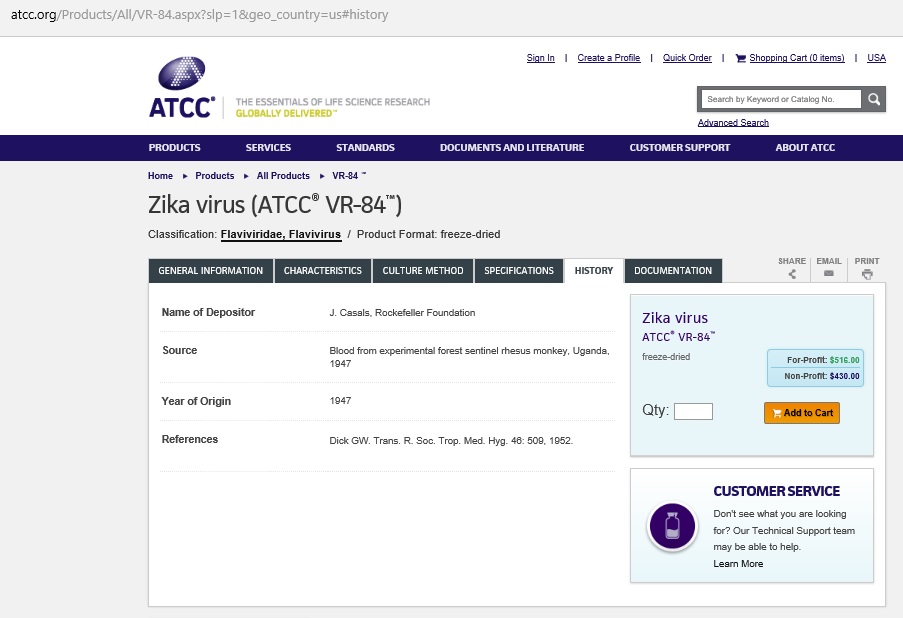
Task: Open Shopping Cart (0 items) link
Action: (x=797, y=58)
